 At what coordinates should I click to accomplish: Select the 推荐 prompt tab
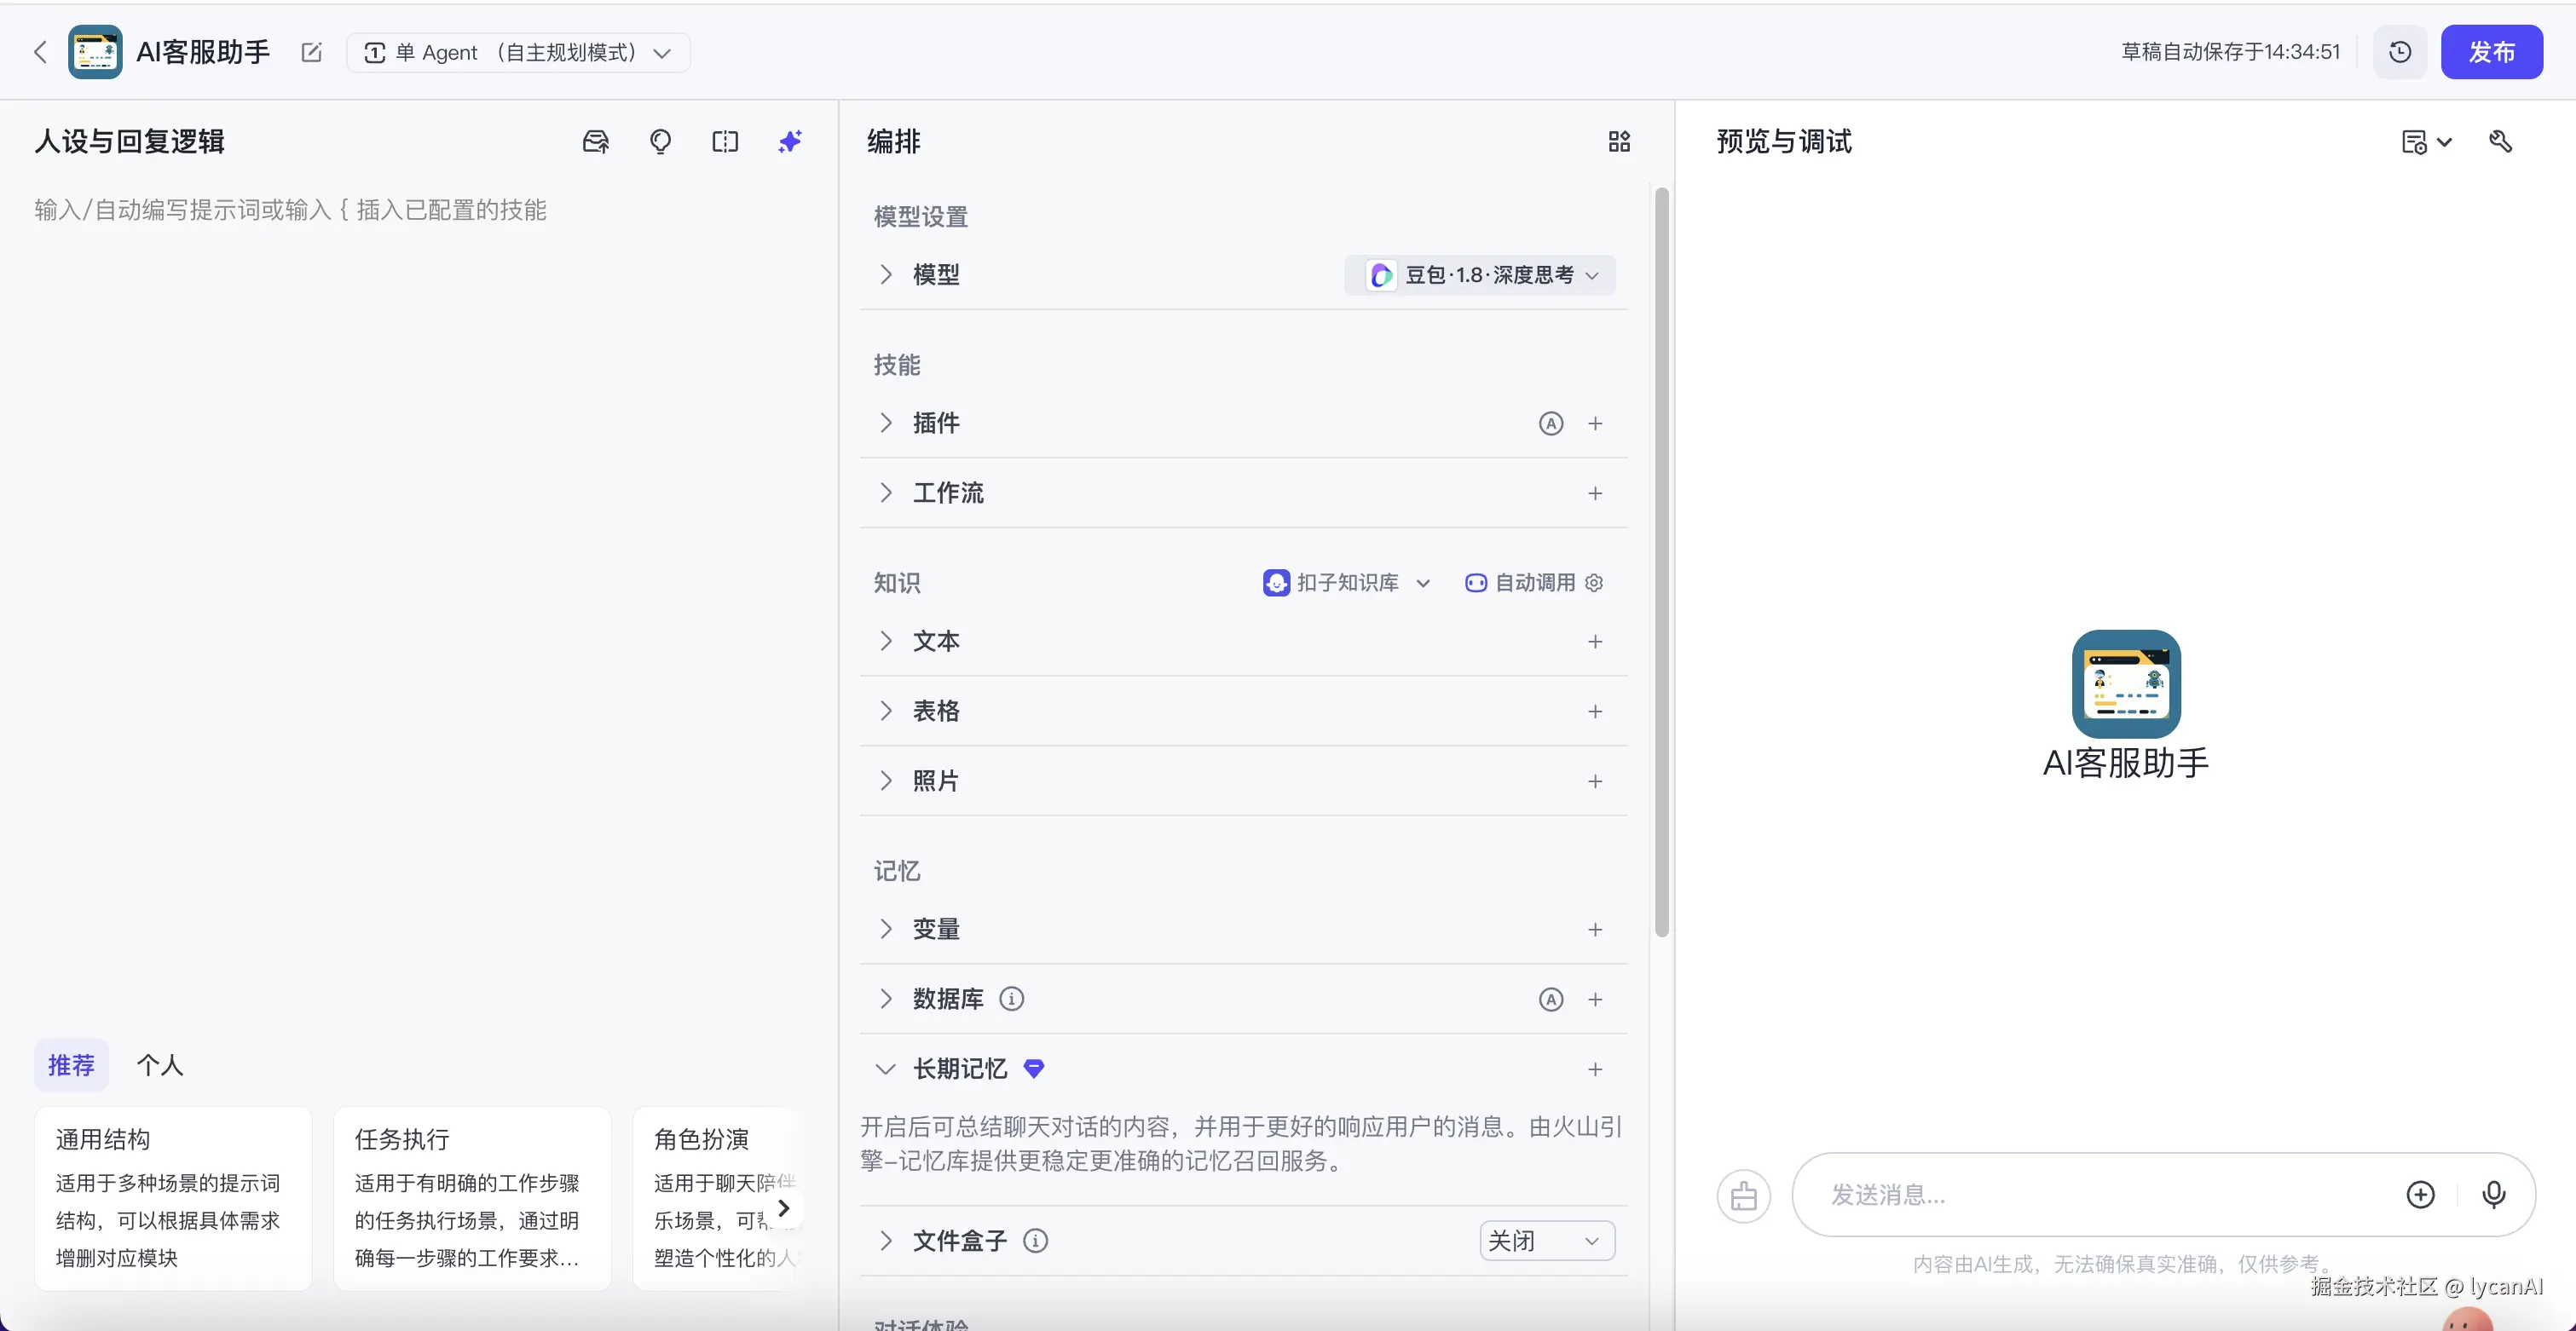[71, 1066]
